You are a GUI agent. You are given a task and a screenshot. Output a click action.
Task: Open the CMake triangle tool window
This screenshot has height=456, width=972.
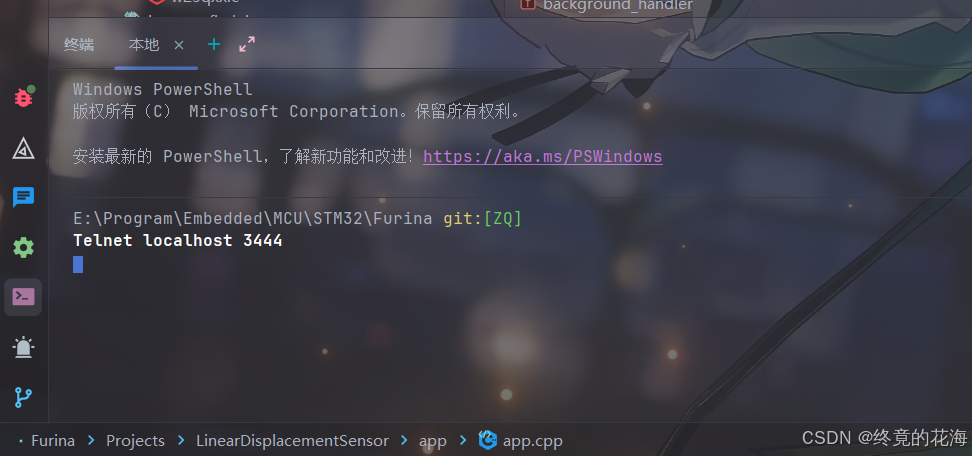(x=24, y=148)
